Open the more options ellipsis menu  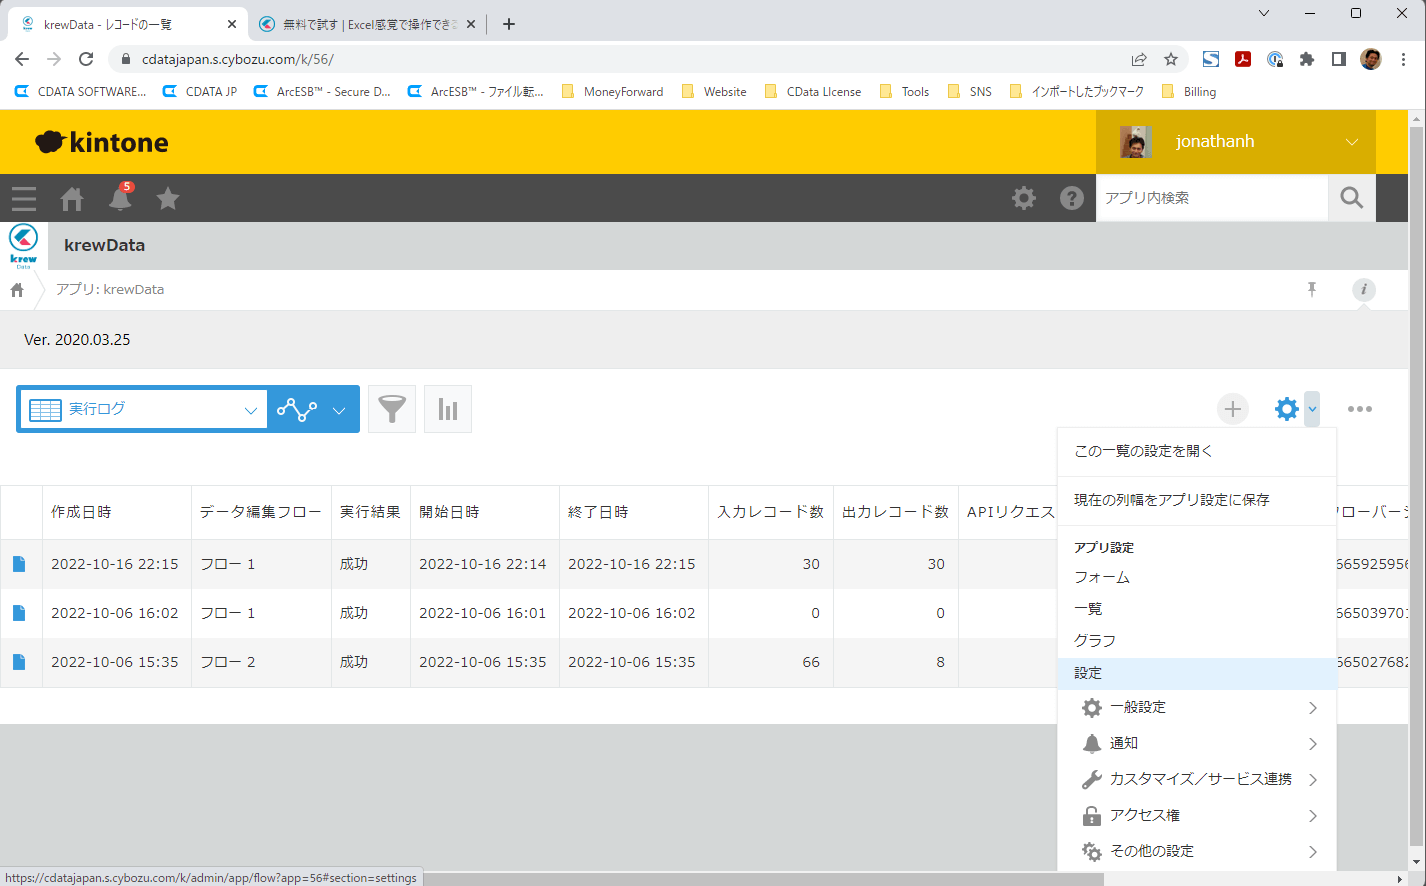pos(1360,409)
